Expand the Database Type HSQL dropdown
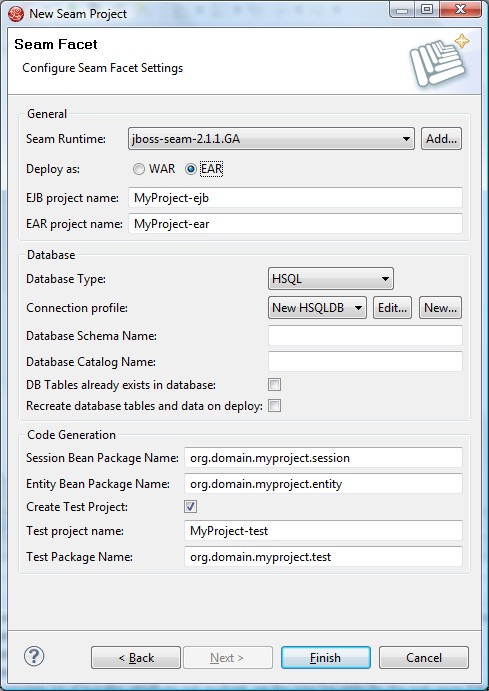This screenshot has height=691, width=489. point(330,279)
